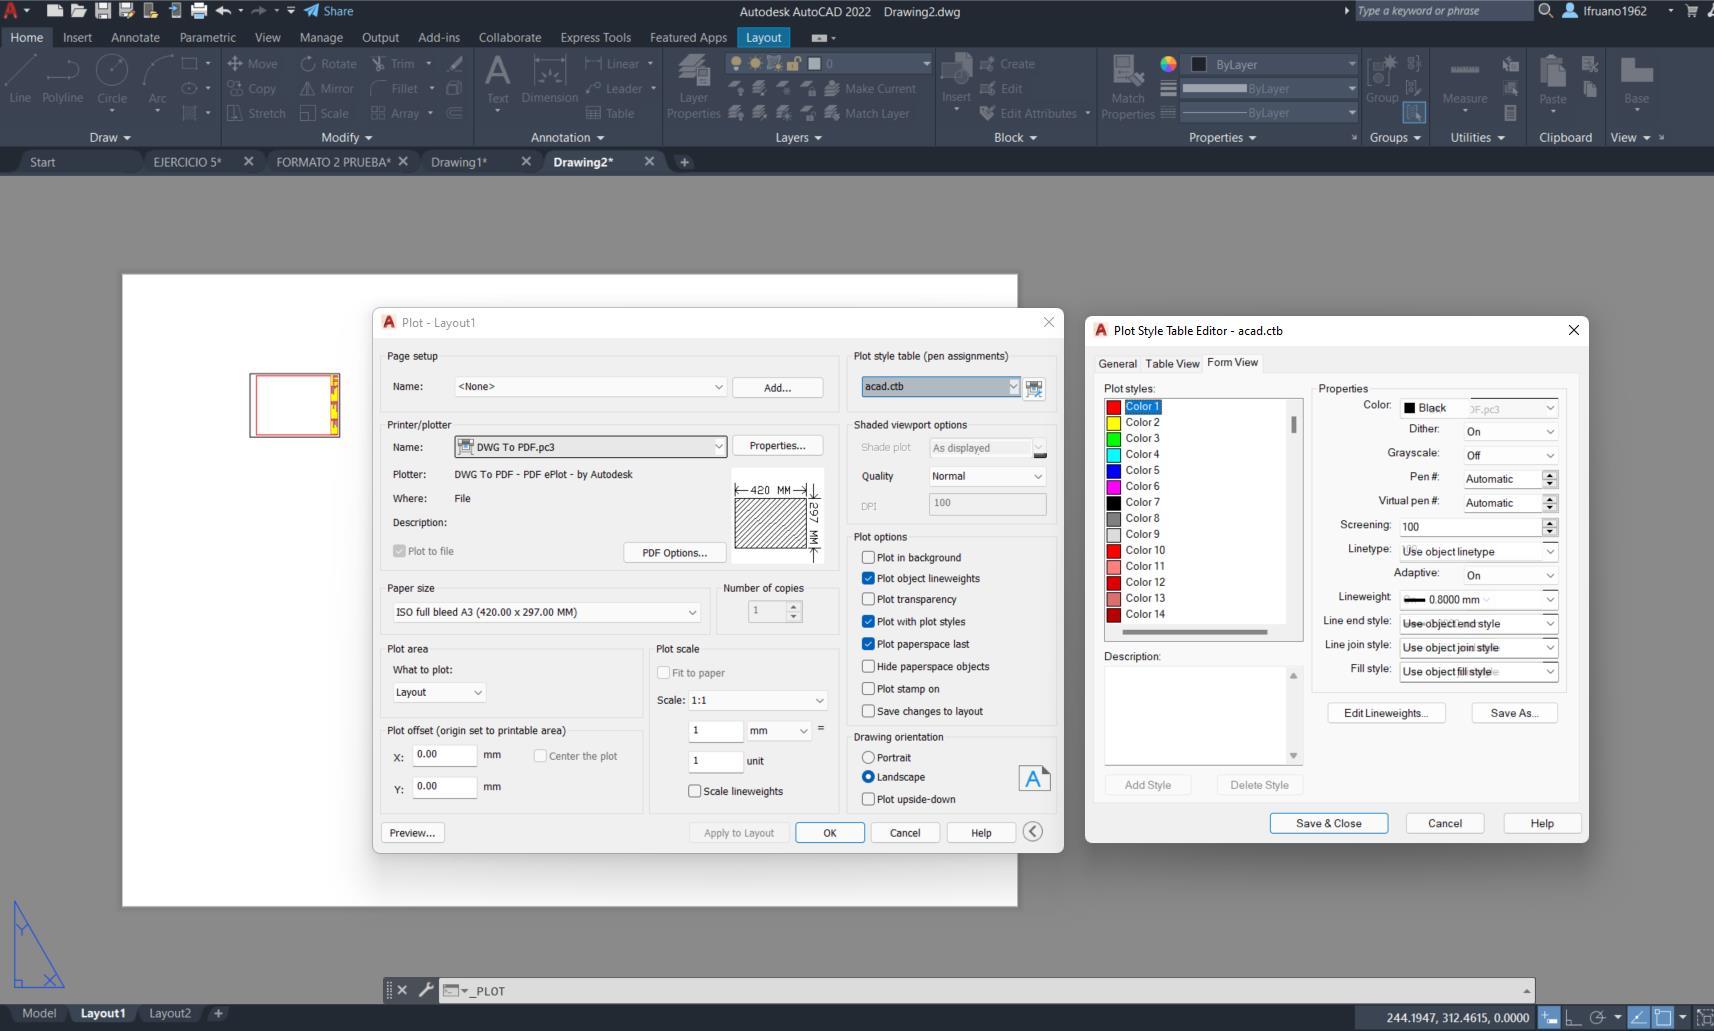Select the Arc drawing tool
Image resolution: width=1714 pixels, height=1031 pixels.
[x=157, y=79]
